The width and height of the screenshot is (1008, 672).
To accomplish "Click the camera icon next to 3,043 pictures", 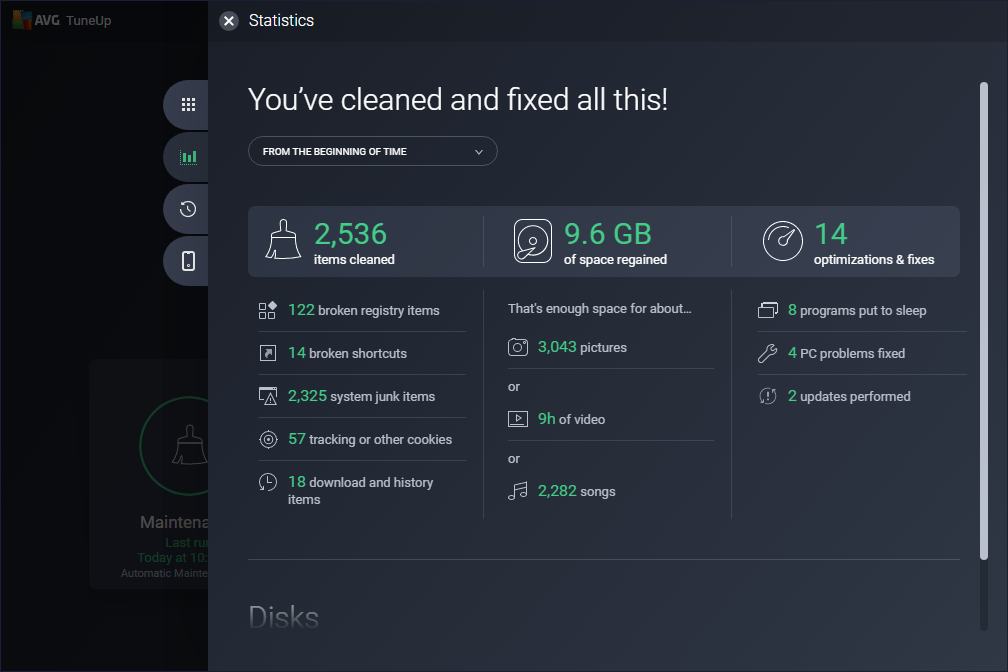I will pos(517,347).
